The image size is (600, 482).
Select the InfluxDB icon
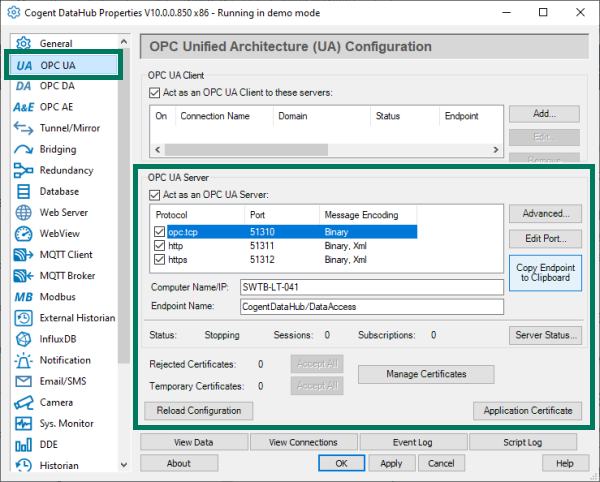point(23,339)
